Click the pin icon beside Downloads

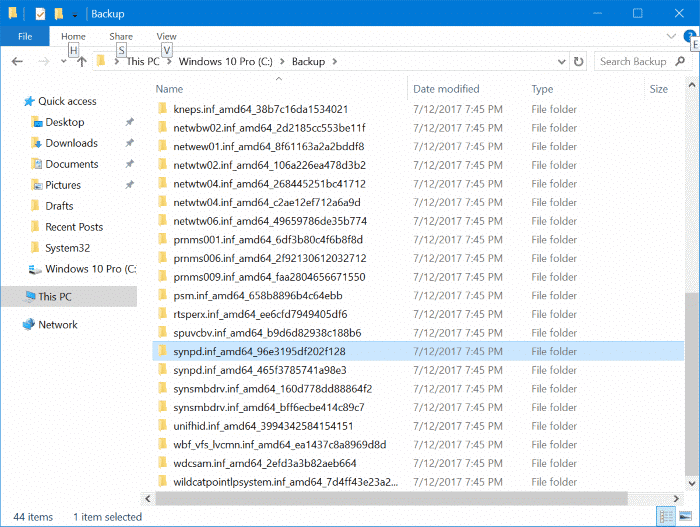(129, 142)
